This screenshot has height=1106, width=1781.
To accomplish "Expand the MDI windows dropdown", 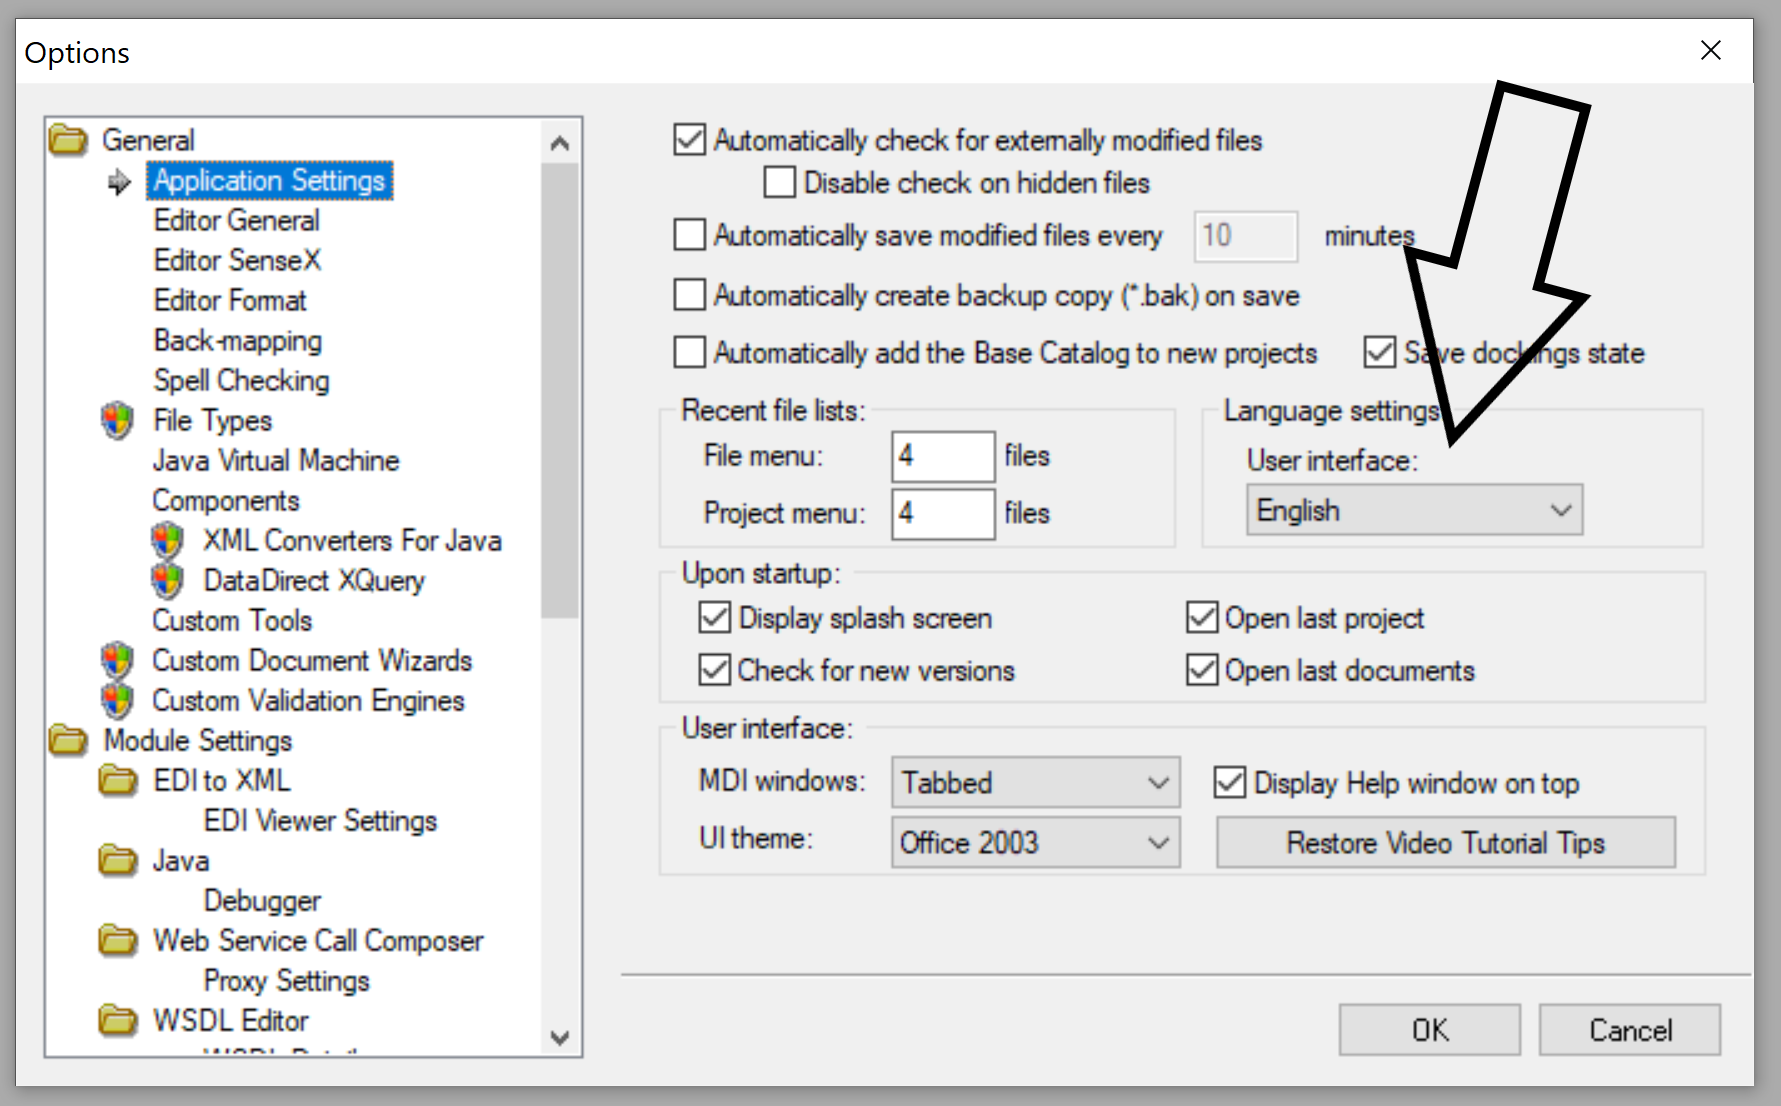I will pos(1035,782).
